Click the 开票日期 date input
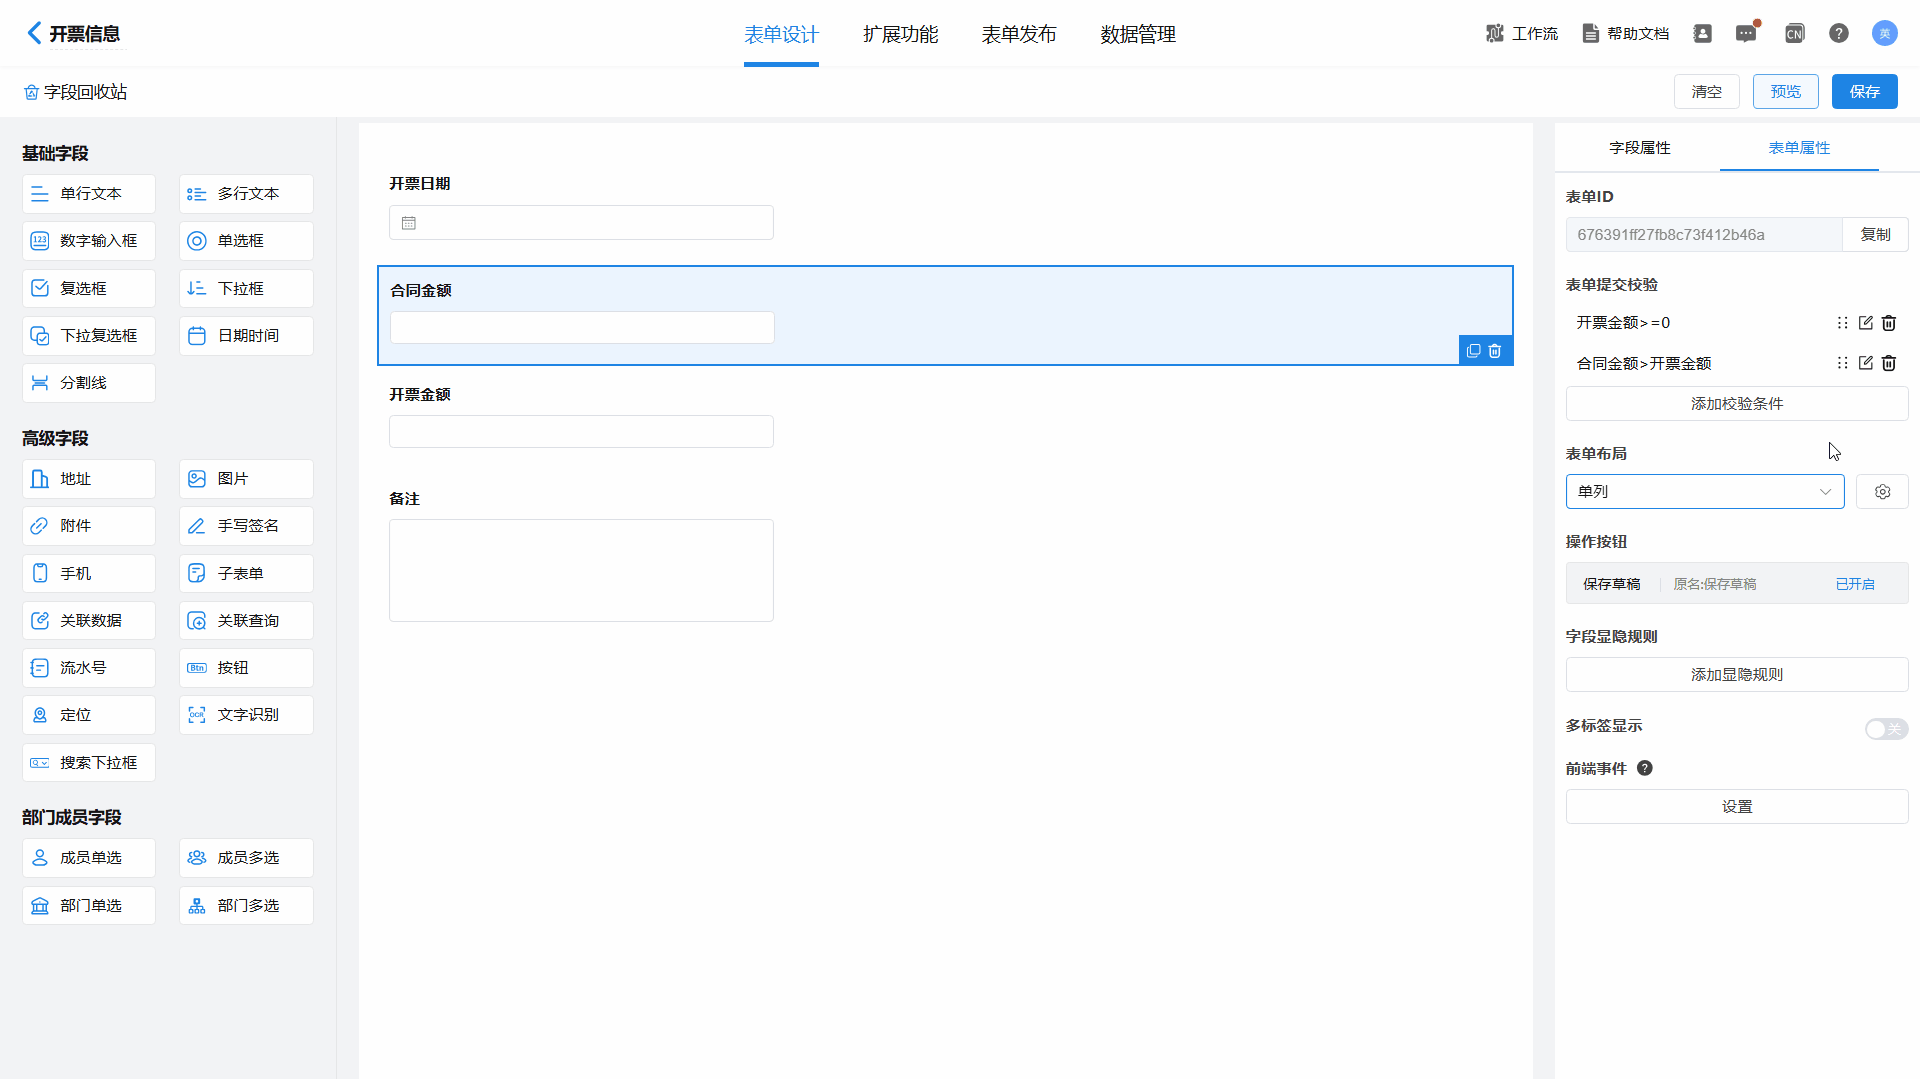The height and width of the screenshot is (1079, 1920). pyautogui.click(x=581, y=223)
